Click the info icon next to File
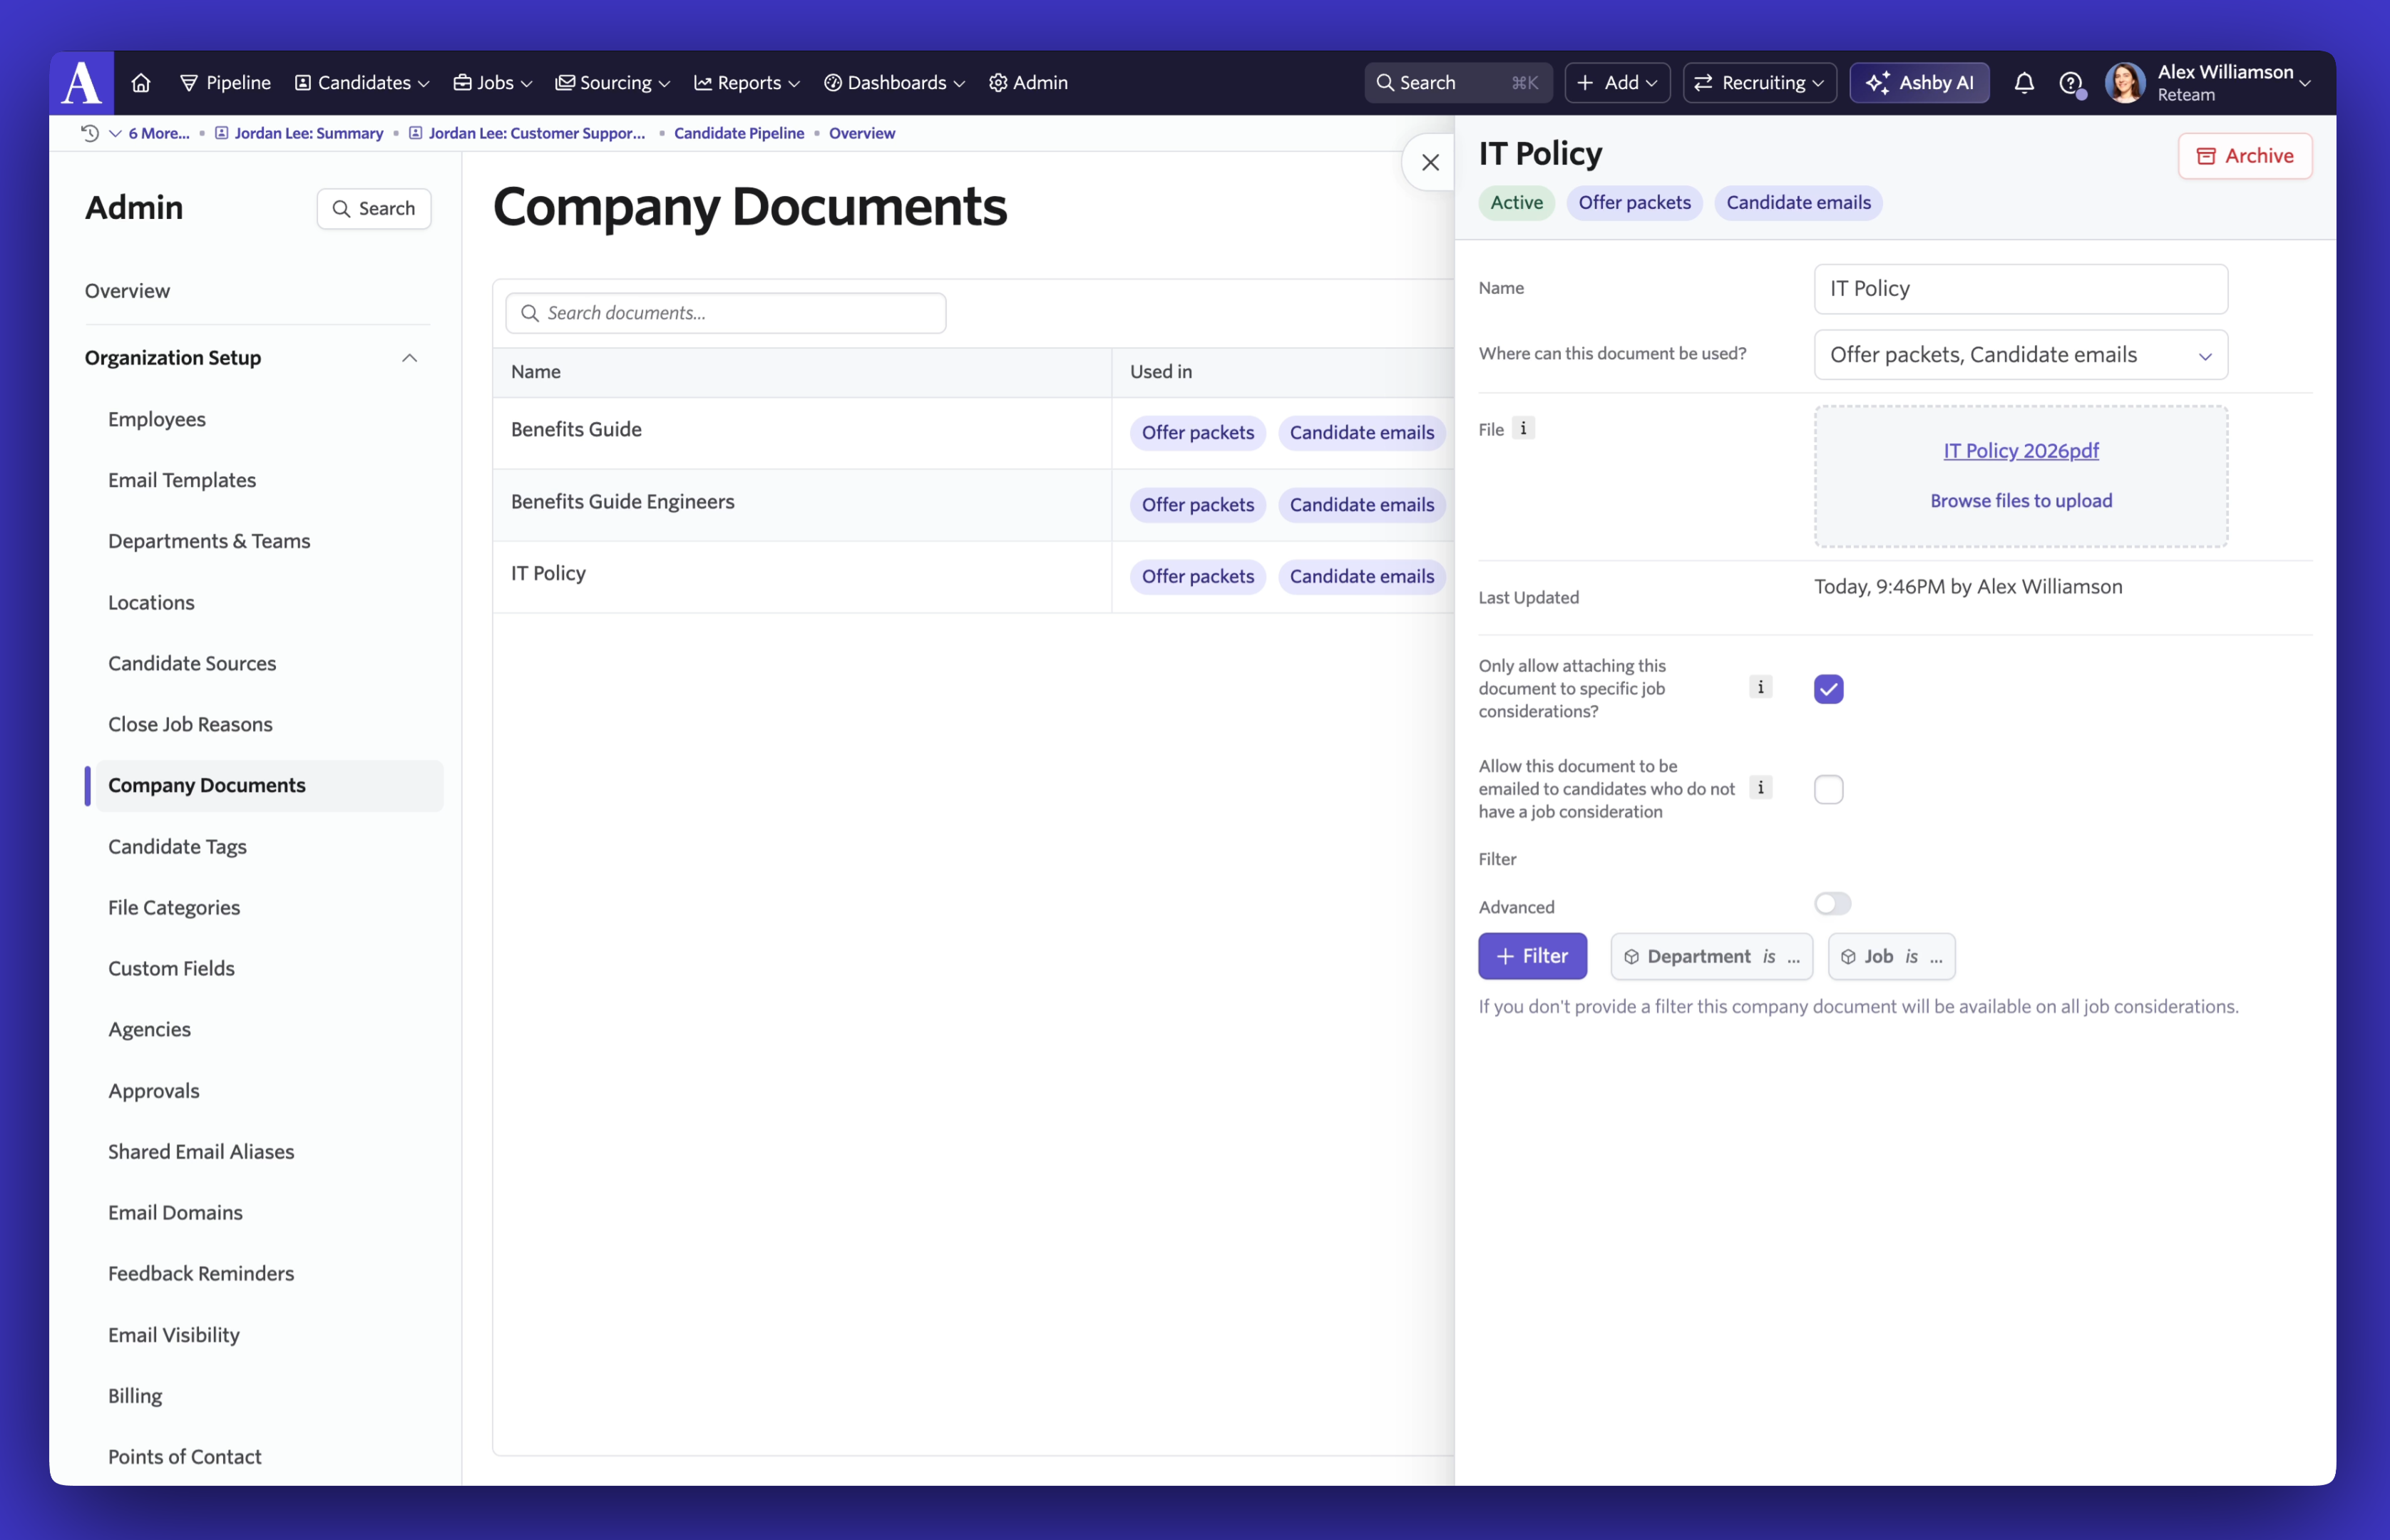 tap(1523, 428)
